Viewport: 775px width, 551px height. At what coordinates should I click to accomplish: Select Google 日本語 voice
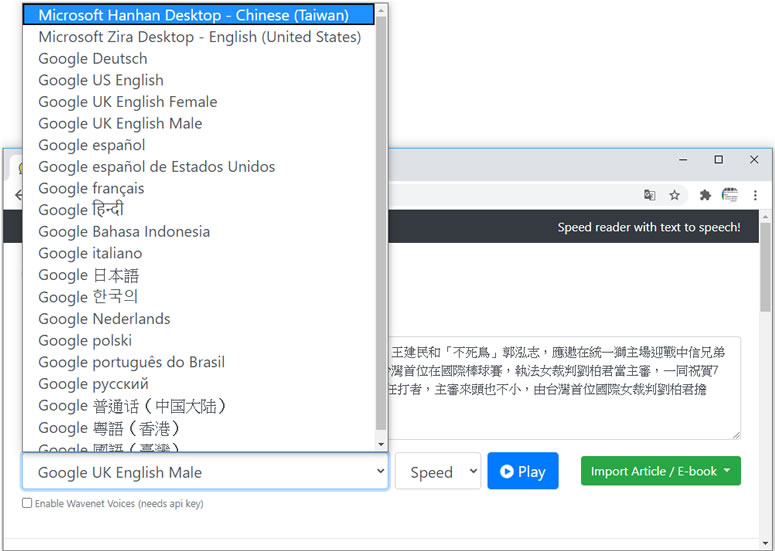pos(89,275)
